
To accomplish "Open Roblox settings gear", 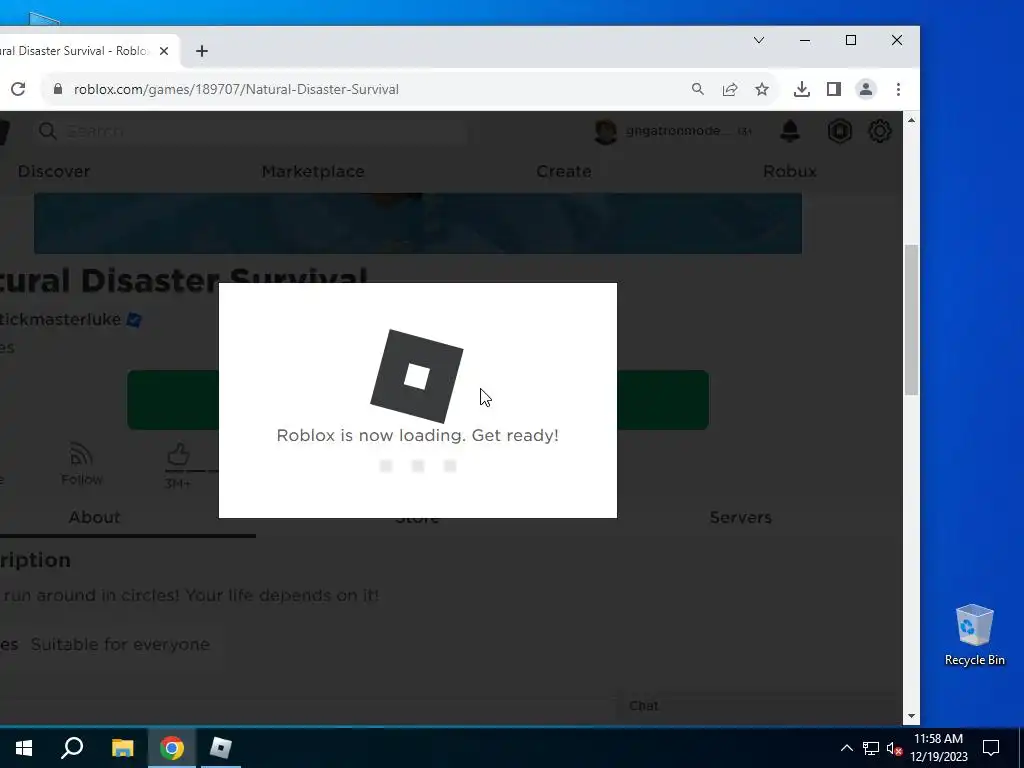I will [x=880, y=131].
